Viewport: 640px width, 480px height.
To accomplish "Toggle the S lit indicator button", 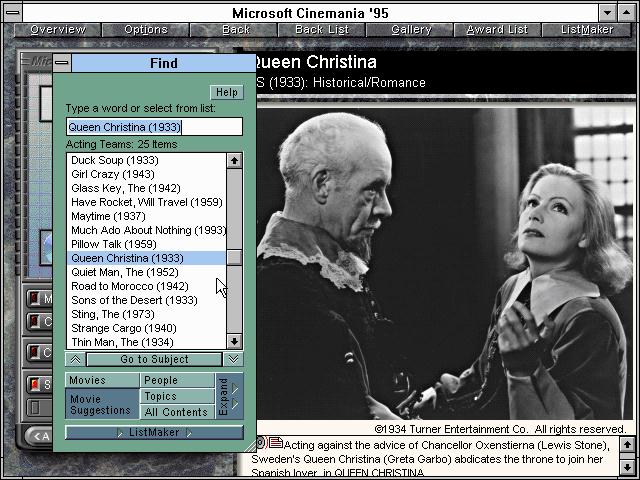I will [40, 384].
